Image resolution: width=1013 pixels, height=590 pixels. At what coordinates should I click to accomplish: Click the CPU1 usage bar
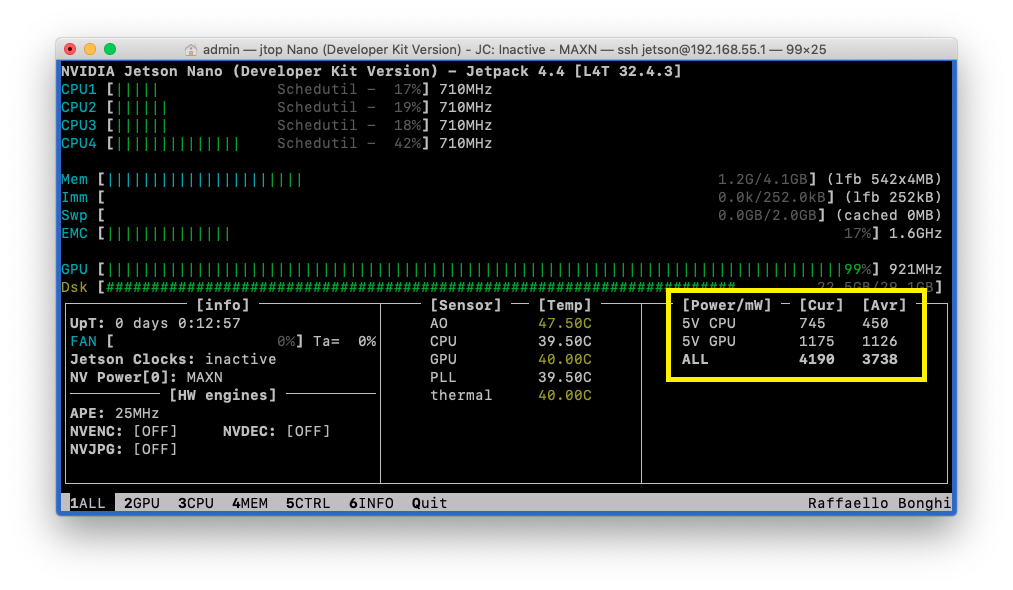(x=267, y=89)
